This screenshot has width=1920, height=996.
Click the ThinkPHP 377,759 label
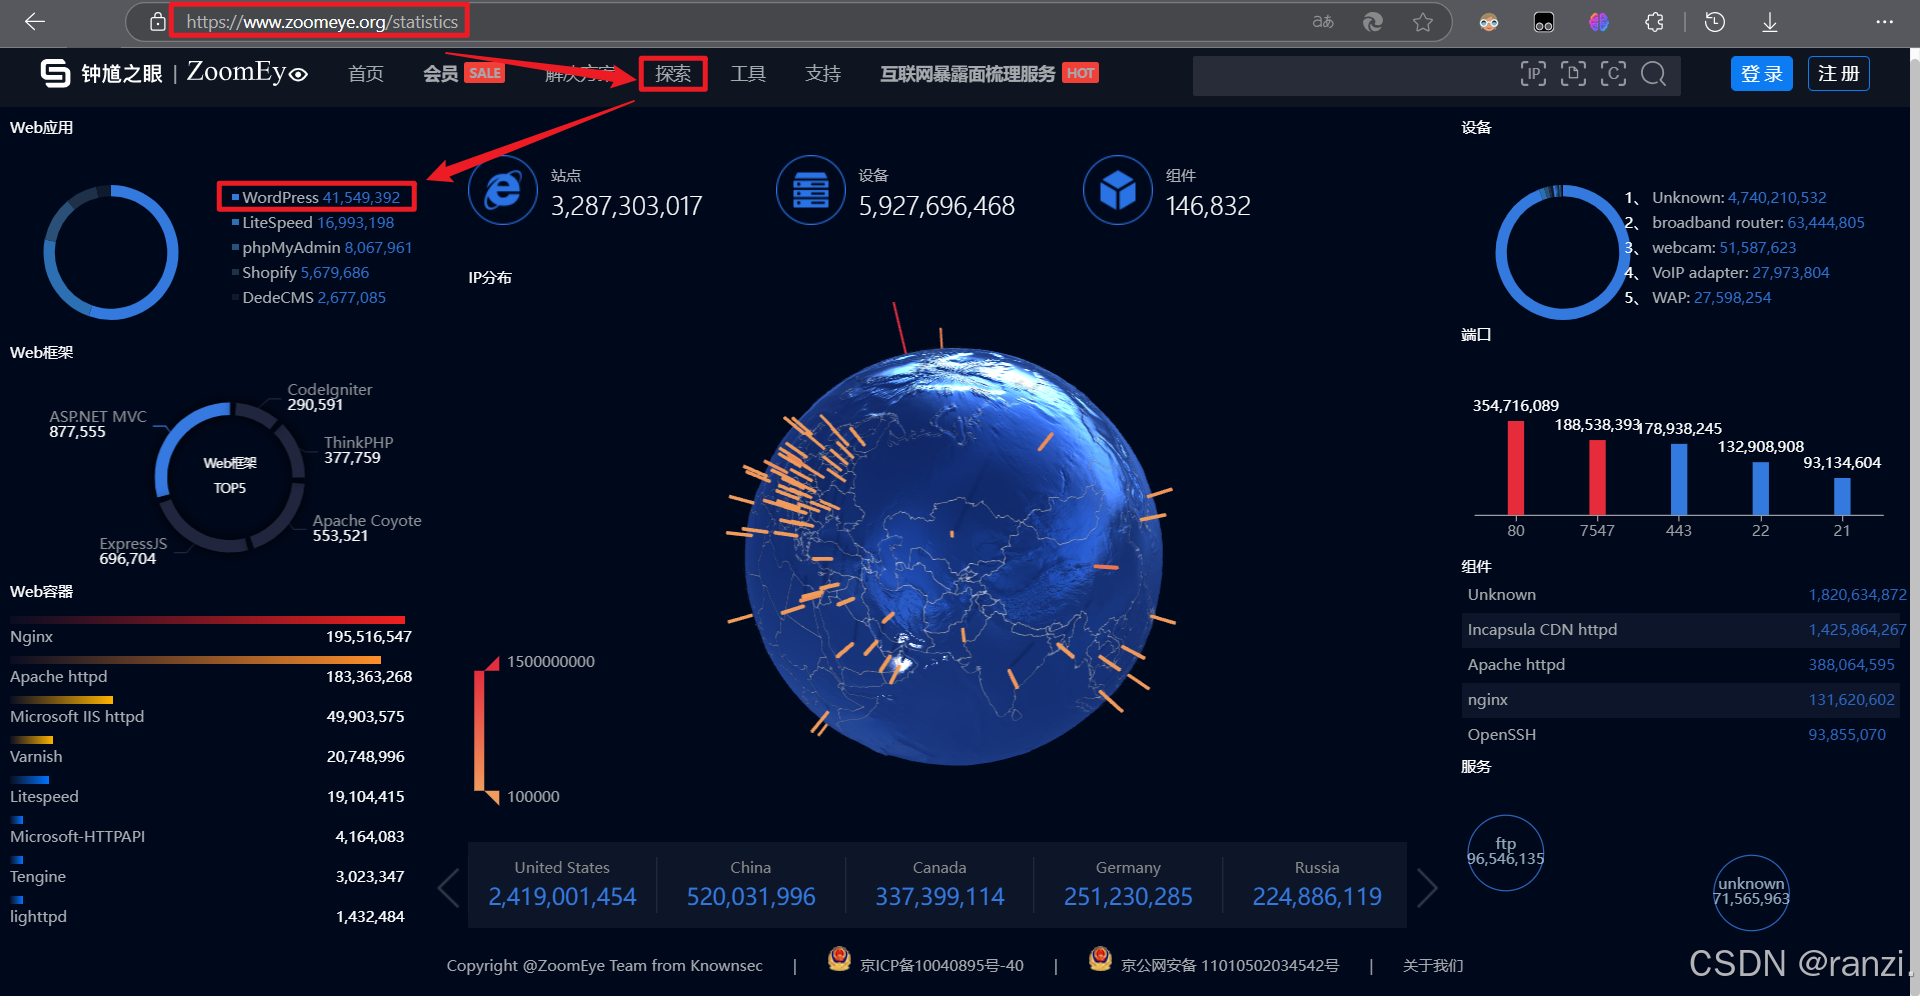[358, 450]
